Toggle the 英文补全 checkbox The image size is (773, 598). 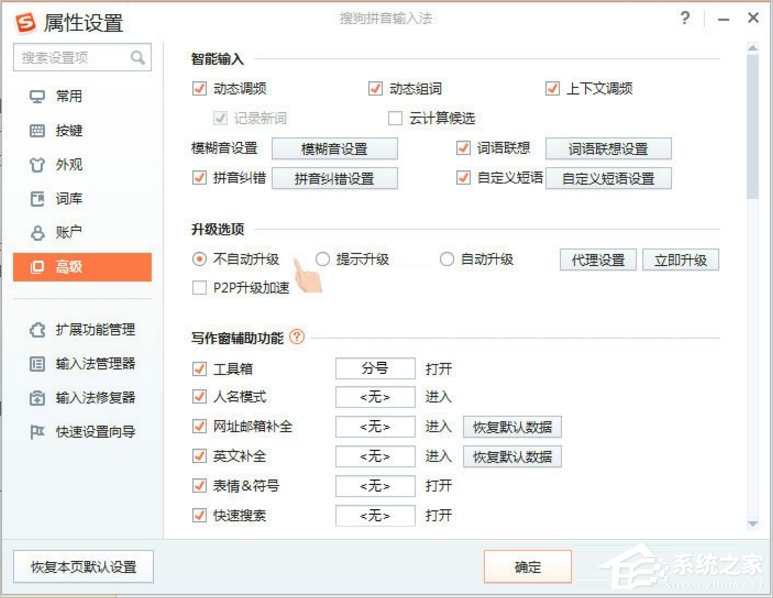tap(199, 456)
